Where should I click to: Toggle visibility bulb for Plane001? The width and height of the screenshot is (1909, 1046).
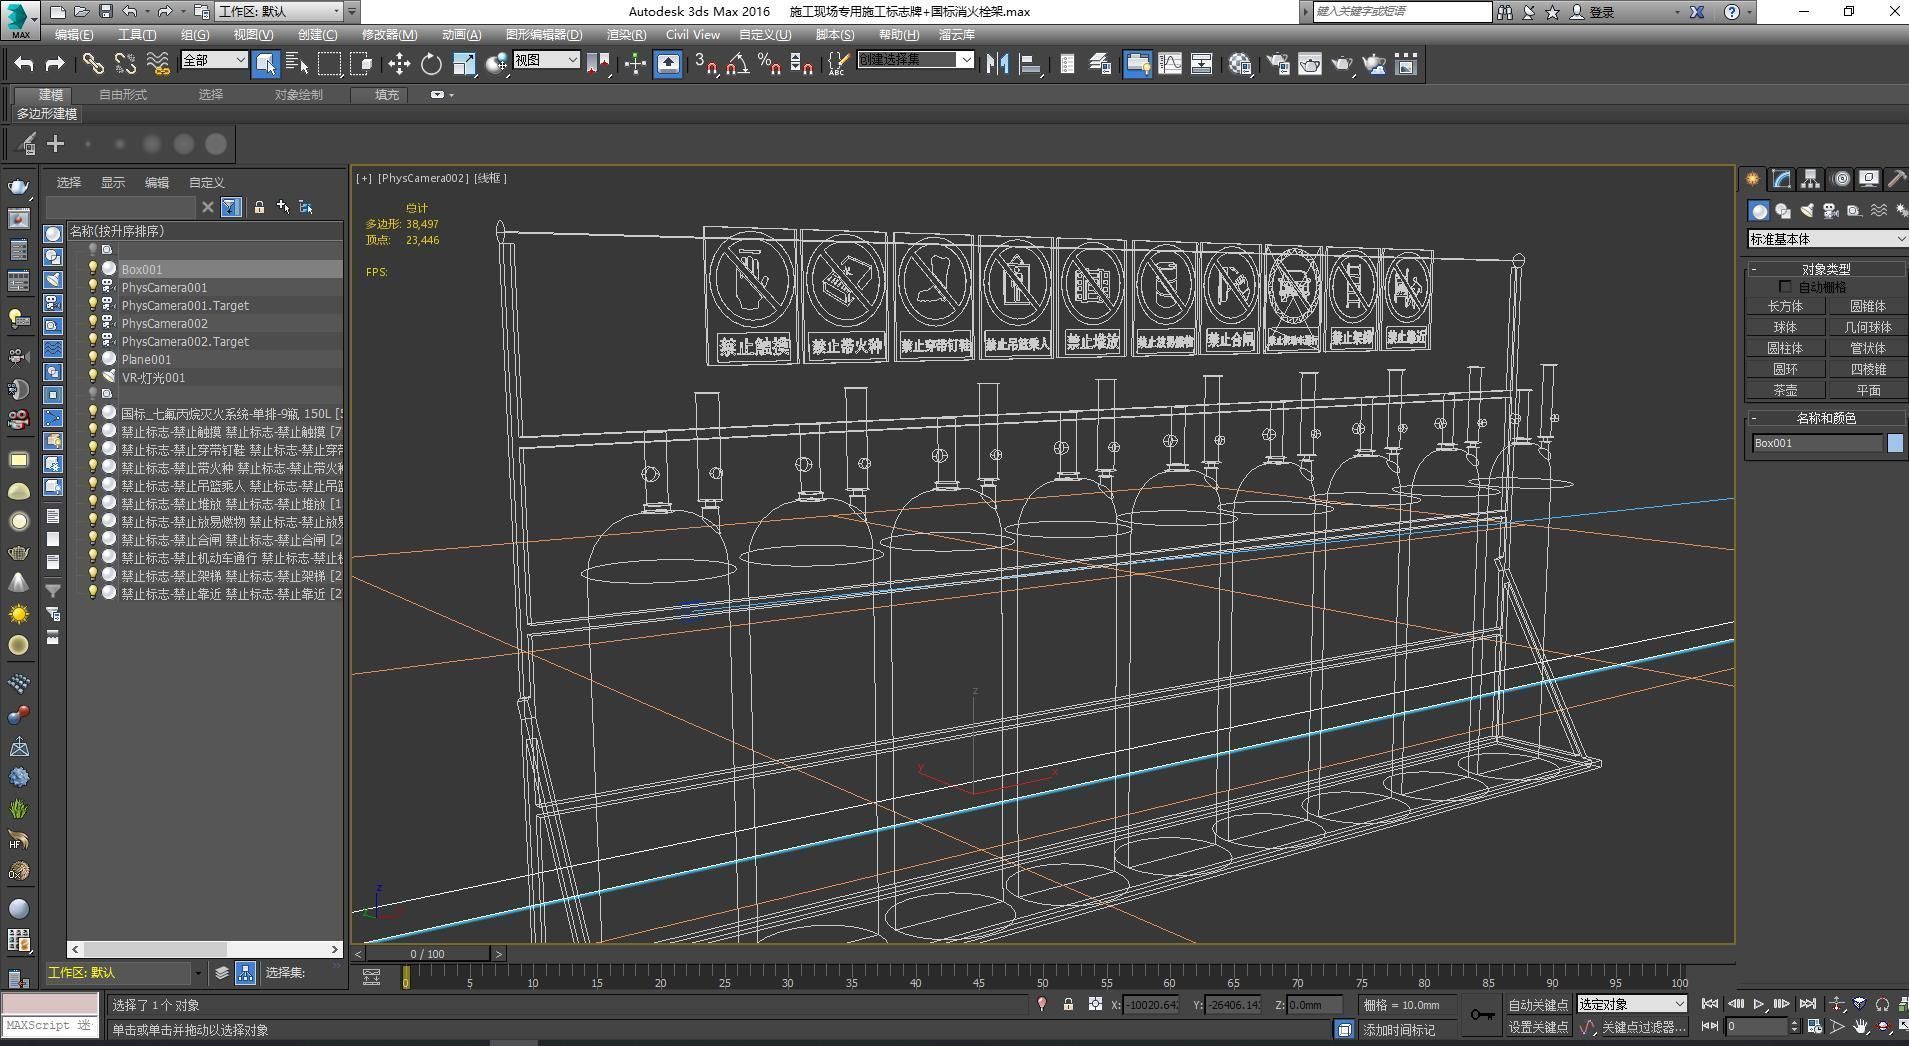(x=93, y=359)
